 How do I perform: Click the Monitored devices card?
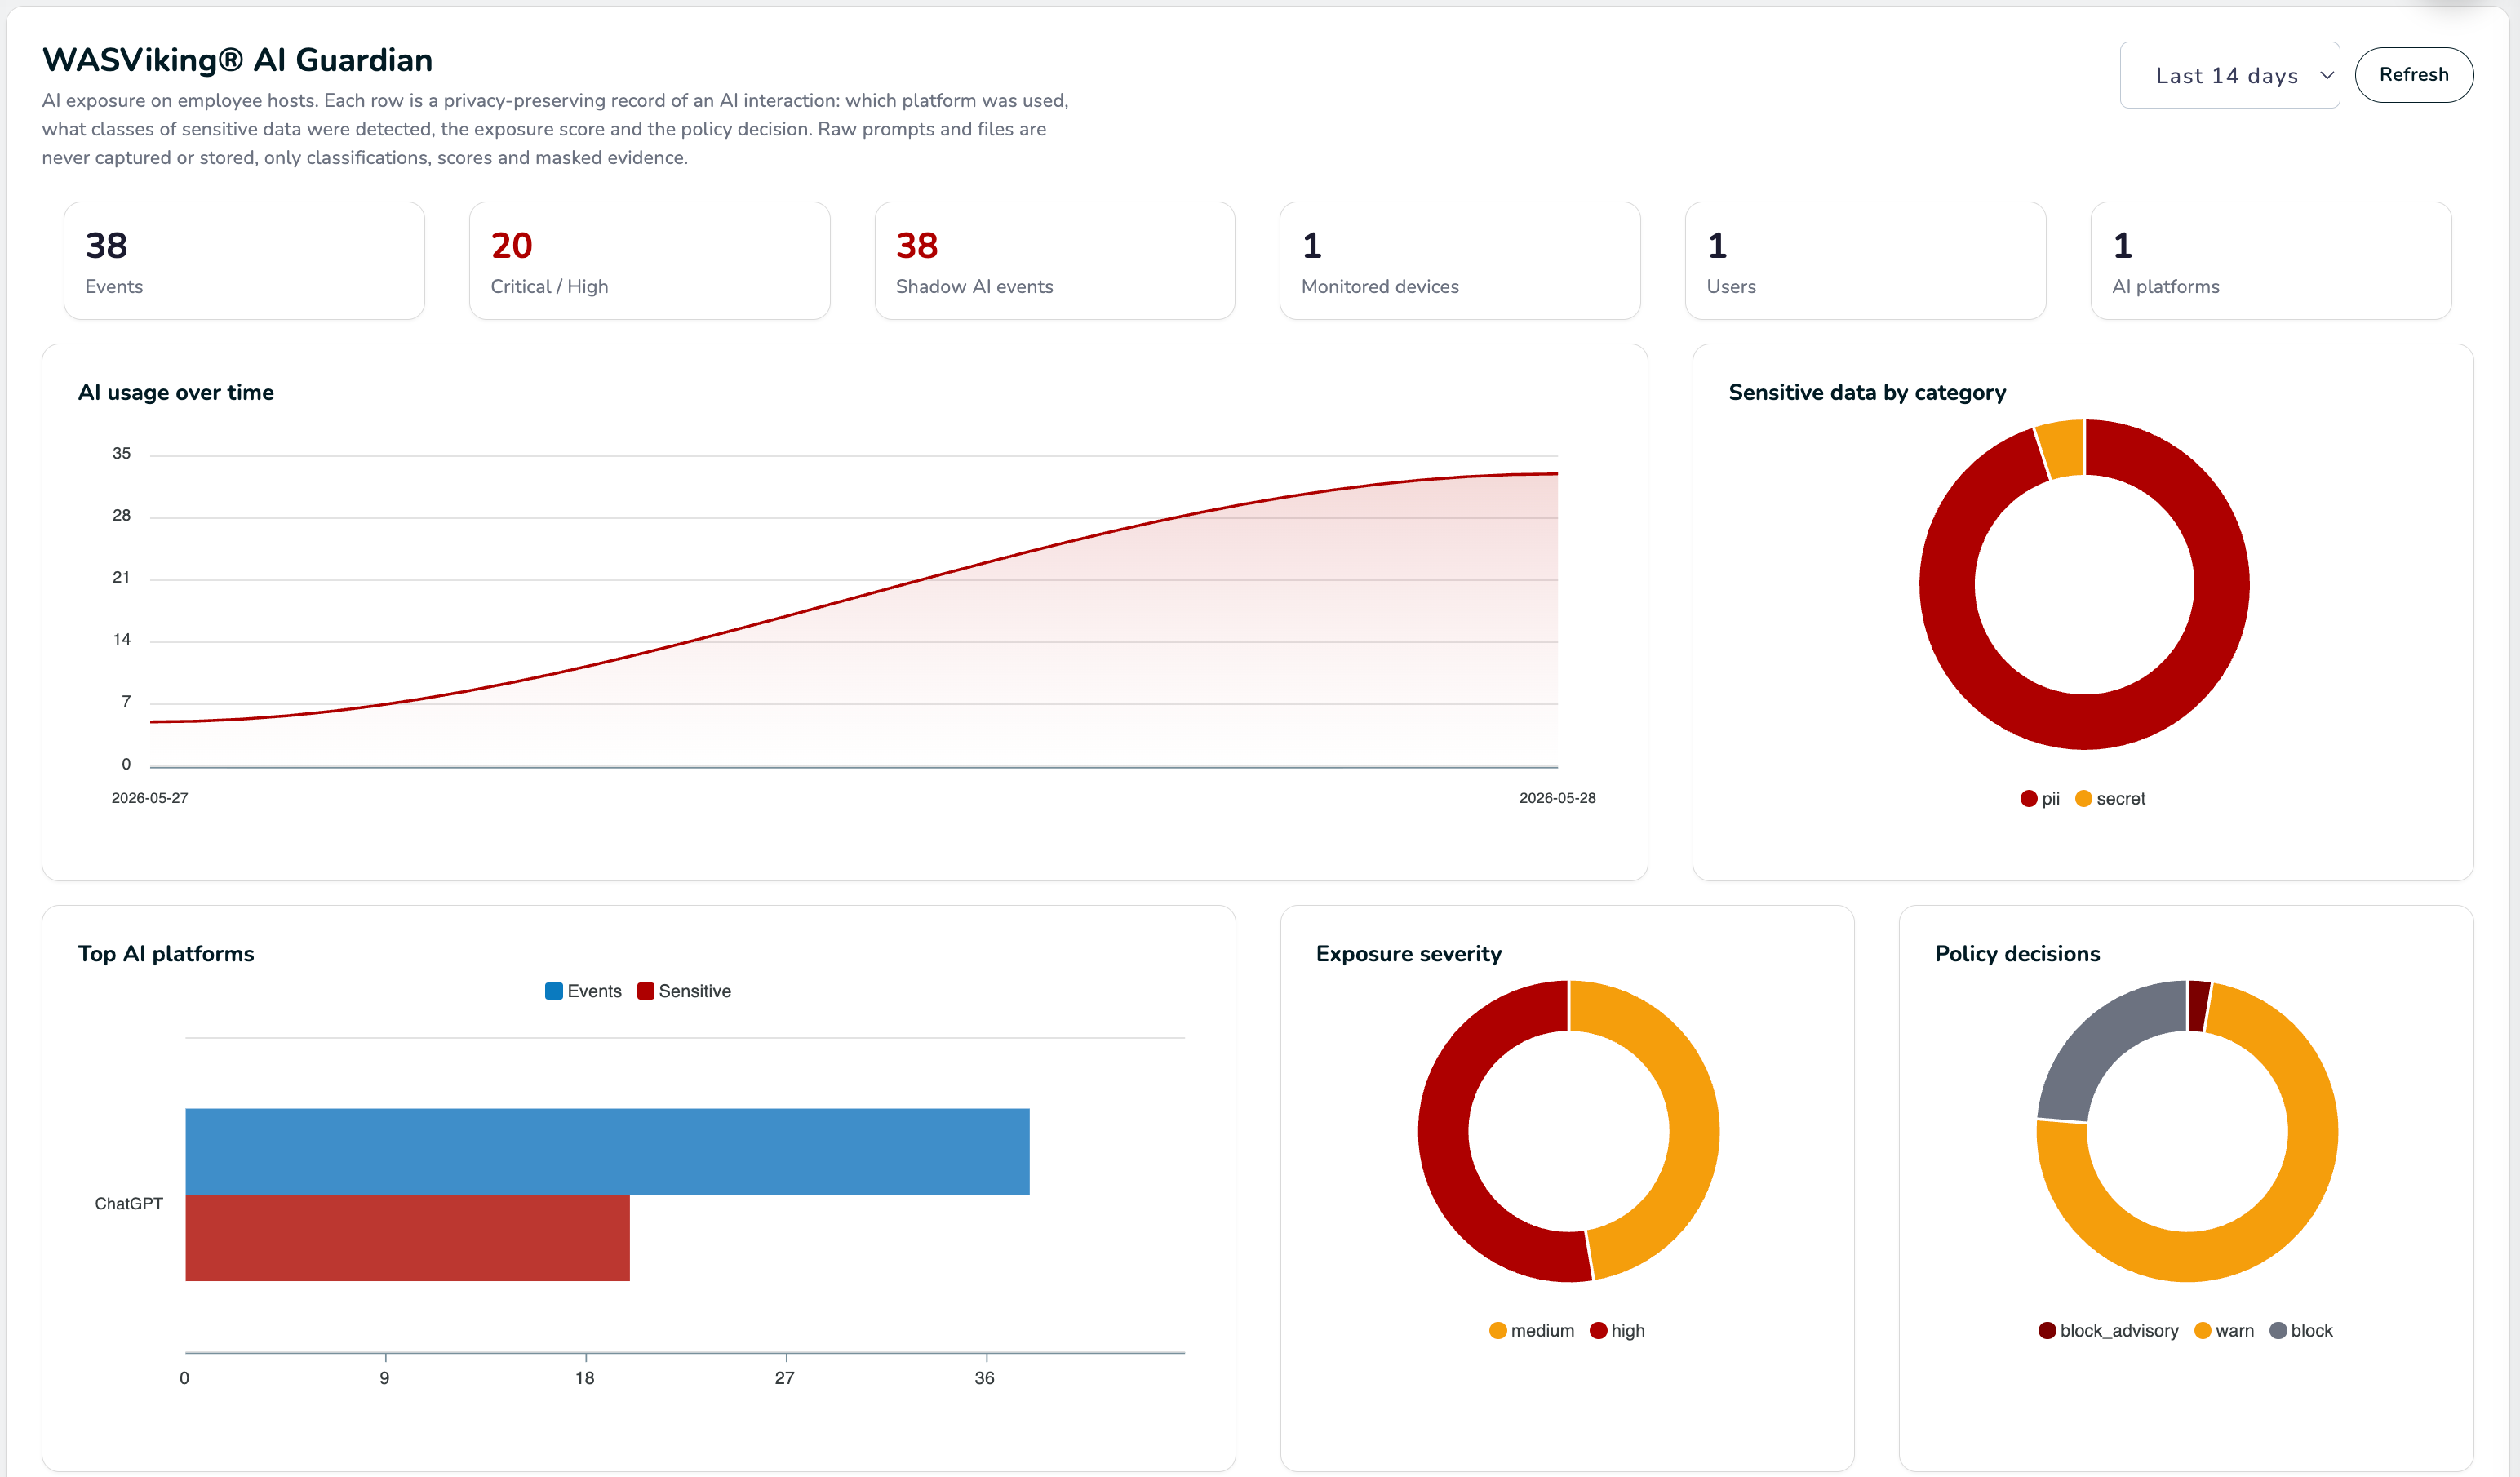tap(1460, 261)
